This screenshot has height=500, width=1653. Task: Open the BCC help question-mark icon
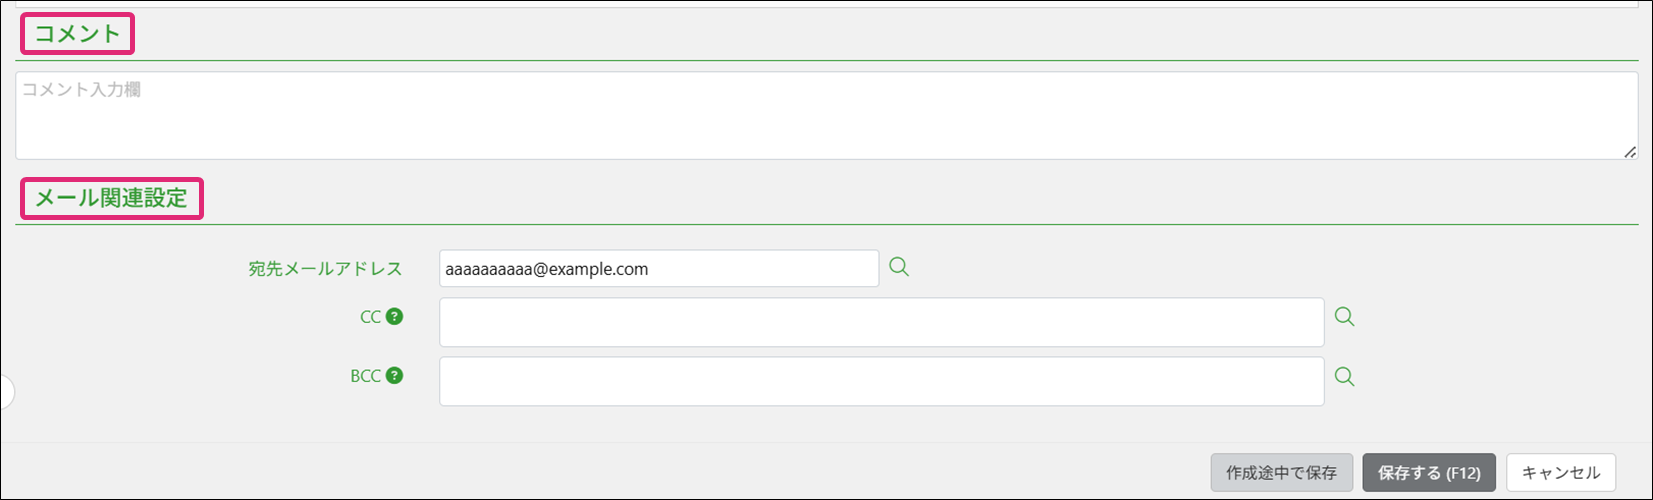pyautogui.click(x=395, y=376)
